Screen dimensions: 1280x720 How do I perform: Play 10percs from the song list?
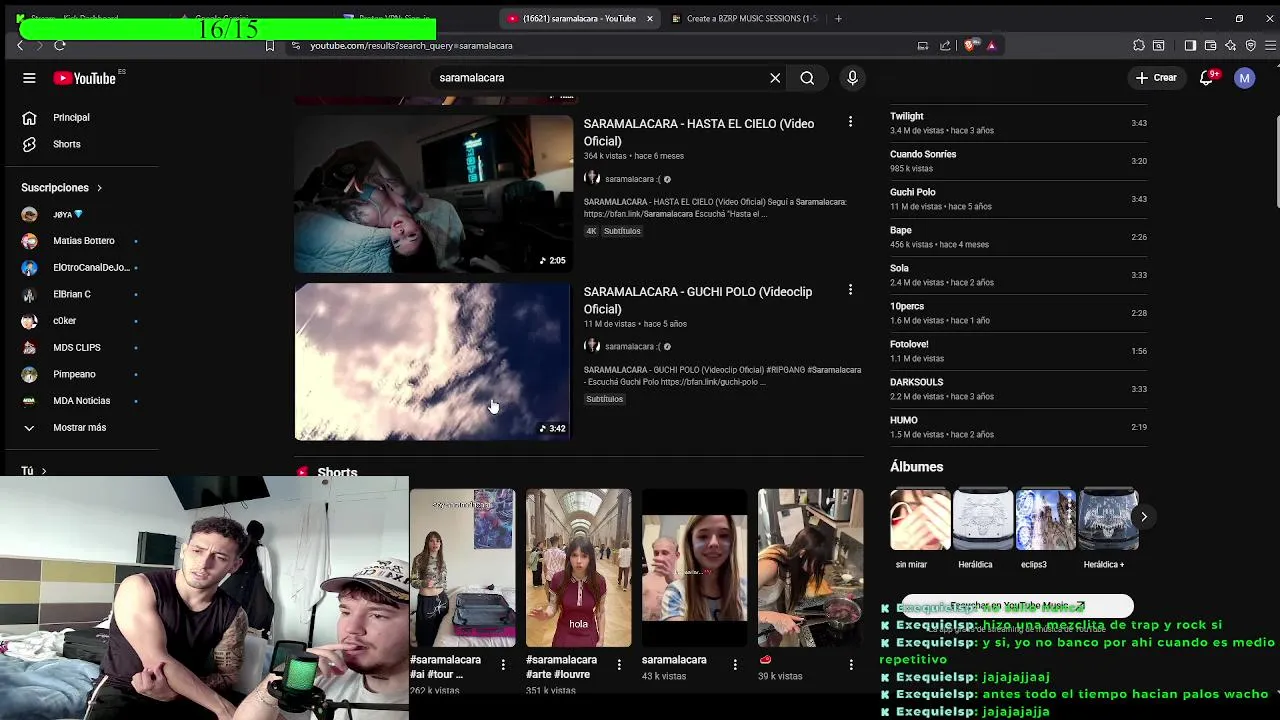pyautogui.click(x=1018, y=313)
